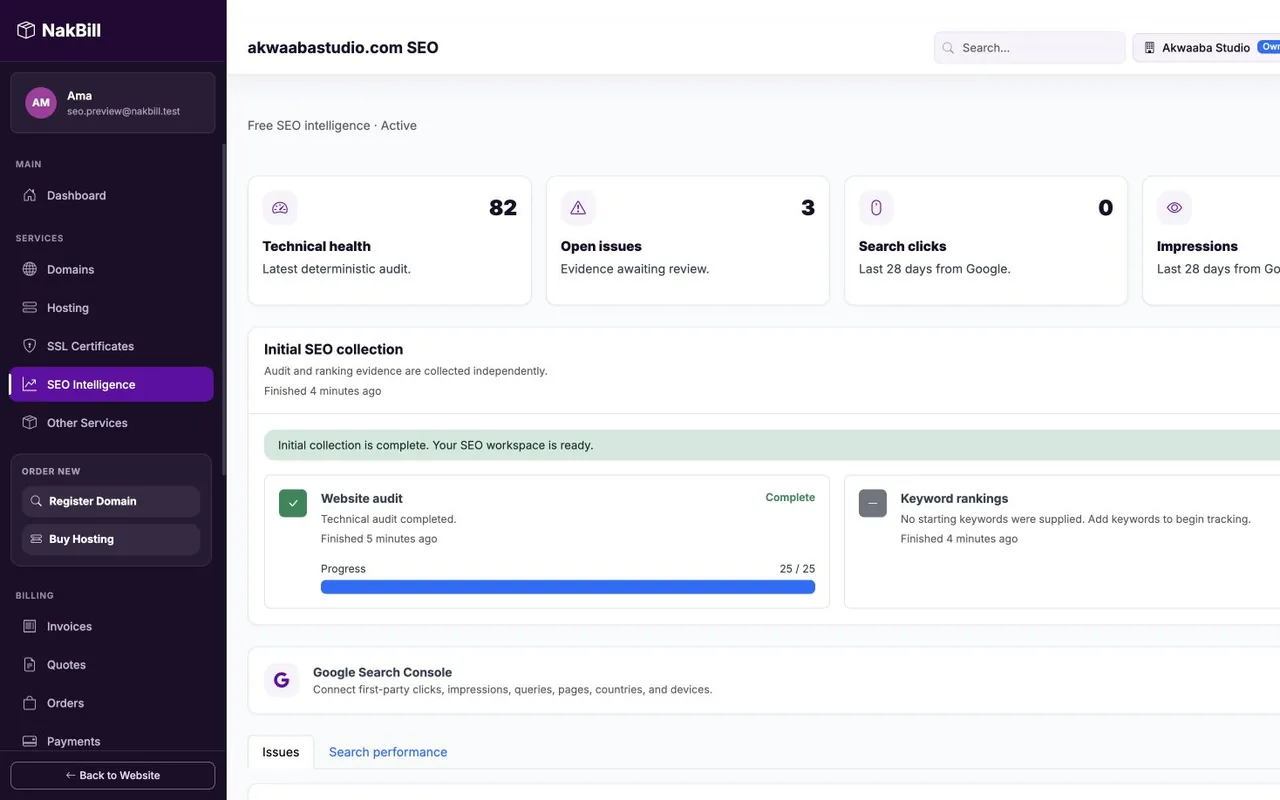Click the 'akwaabastudio.com SEO' page title
1280x800 pixels.
(343, 47)
